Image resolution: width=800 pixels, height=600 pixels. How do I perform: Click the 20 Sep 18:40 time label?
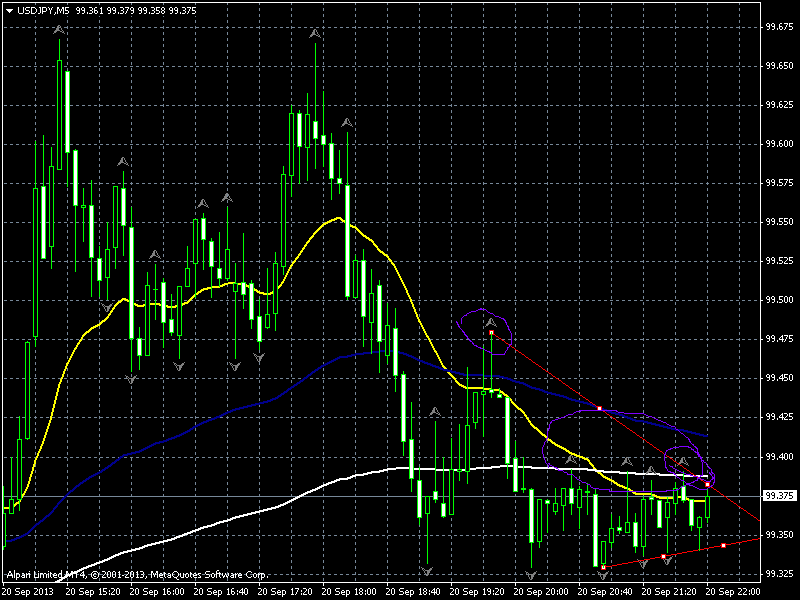pyautogui.click(x=413, y=592)
